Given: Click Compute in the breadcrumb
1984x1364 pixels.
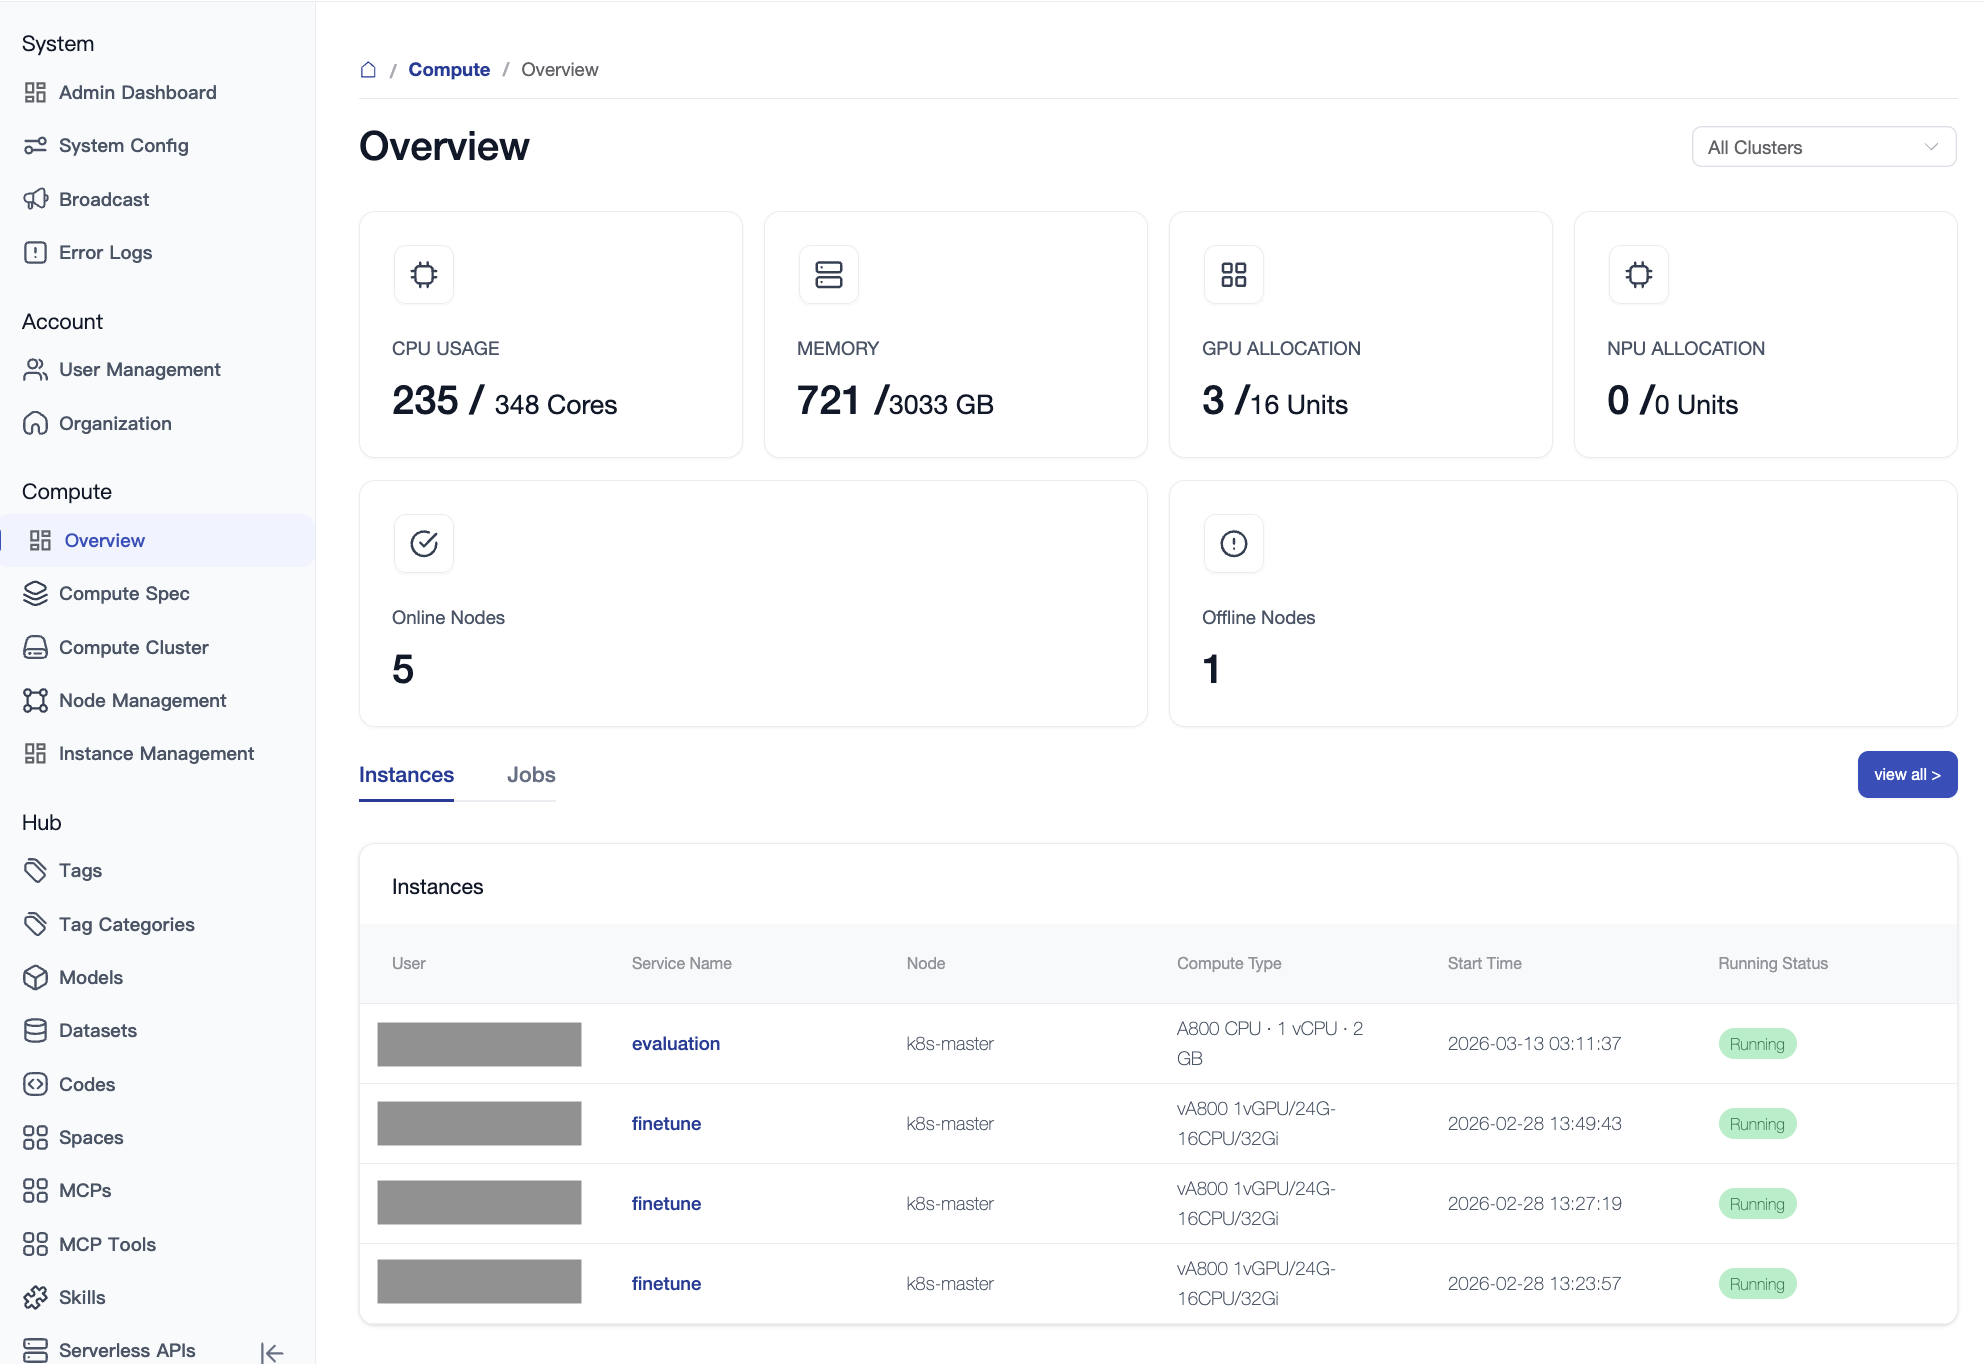Looking at the screenshot, I should click(x=449, y=69).
